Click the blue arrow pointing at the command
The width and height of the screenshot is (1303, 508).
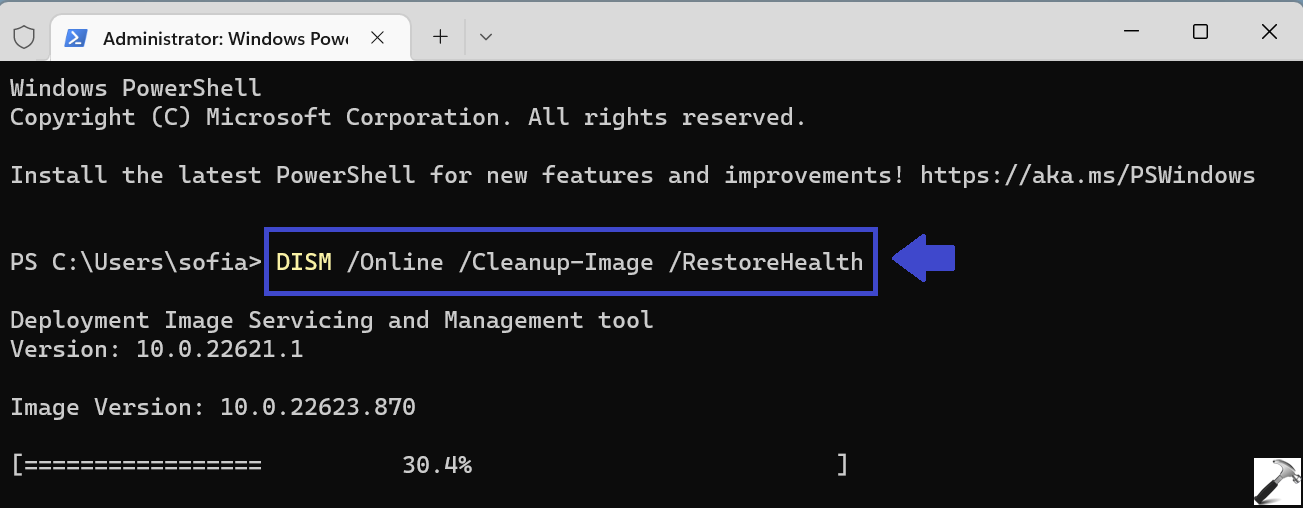(x=924, y=260)
